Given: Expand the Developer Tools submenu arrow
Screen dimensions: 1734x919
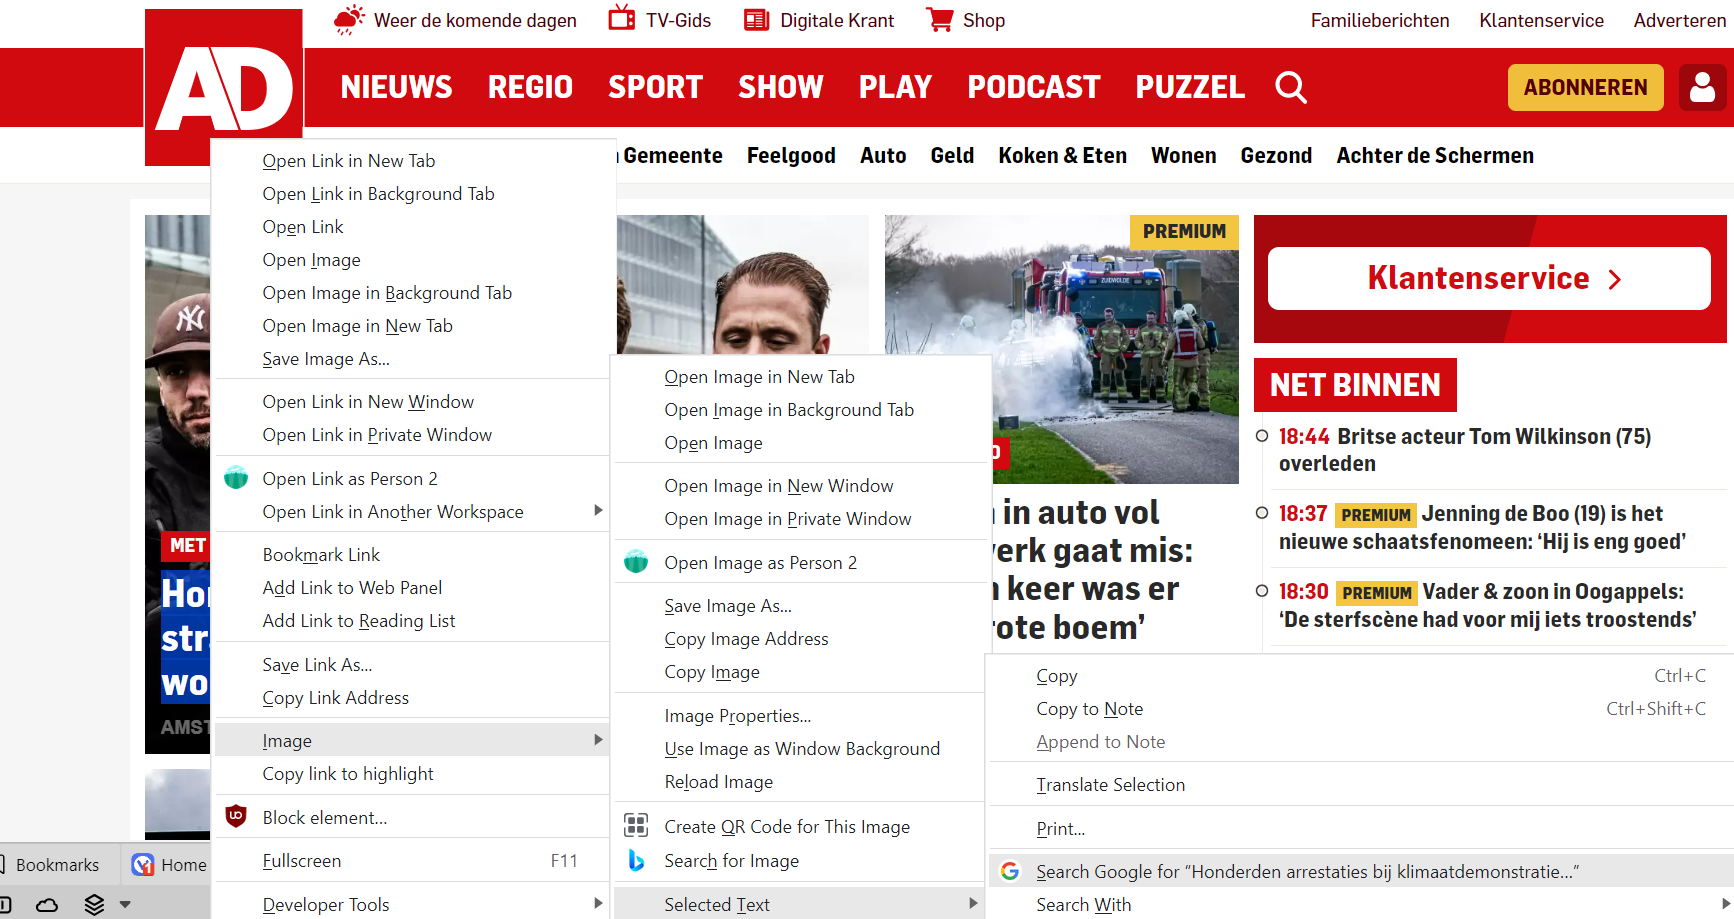Looking at the screenshot, I should tap(598, 904).
